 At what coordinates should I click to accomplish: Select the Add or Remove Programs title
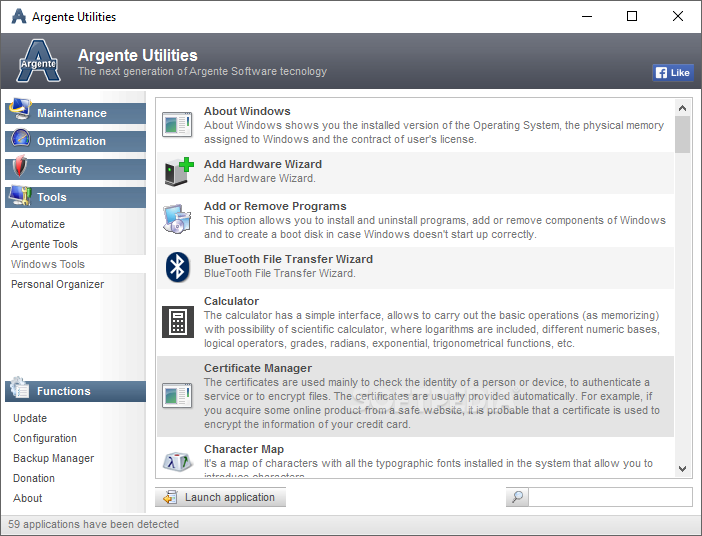[275, 206]
